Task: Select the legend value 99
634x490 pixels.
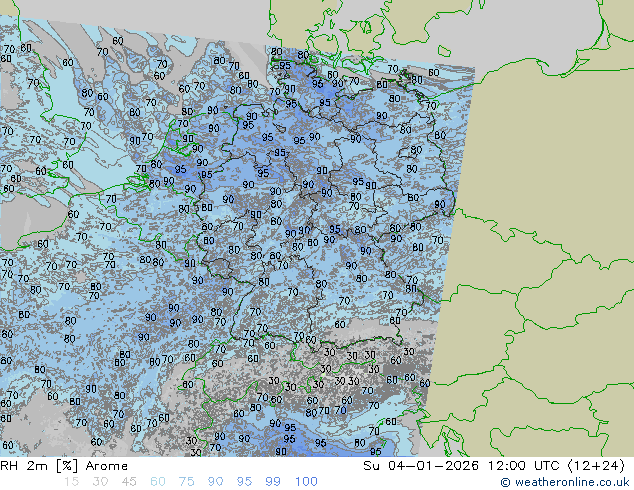Action: (273, 482)
